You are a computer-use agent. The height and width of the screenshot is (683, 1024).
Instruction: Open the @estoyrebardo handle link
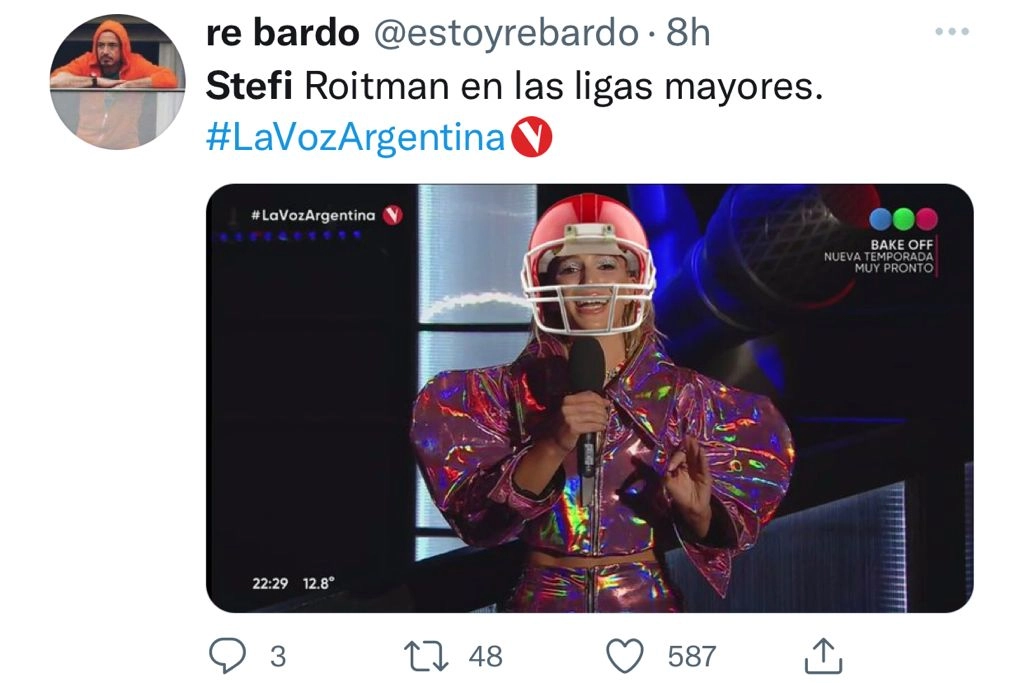pos(505,33)
